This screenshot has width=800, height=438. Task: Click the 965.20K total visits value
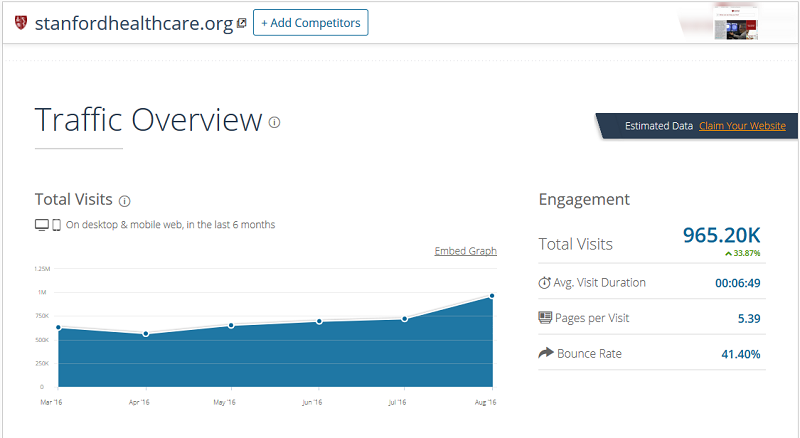(721, 235)
